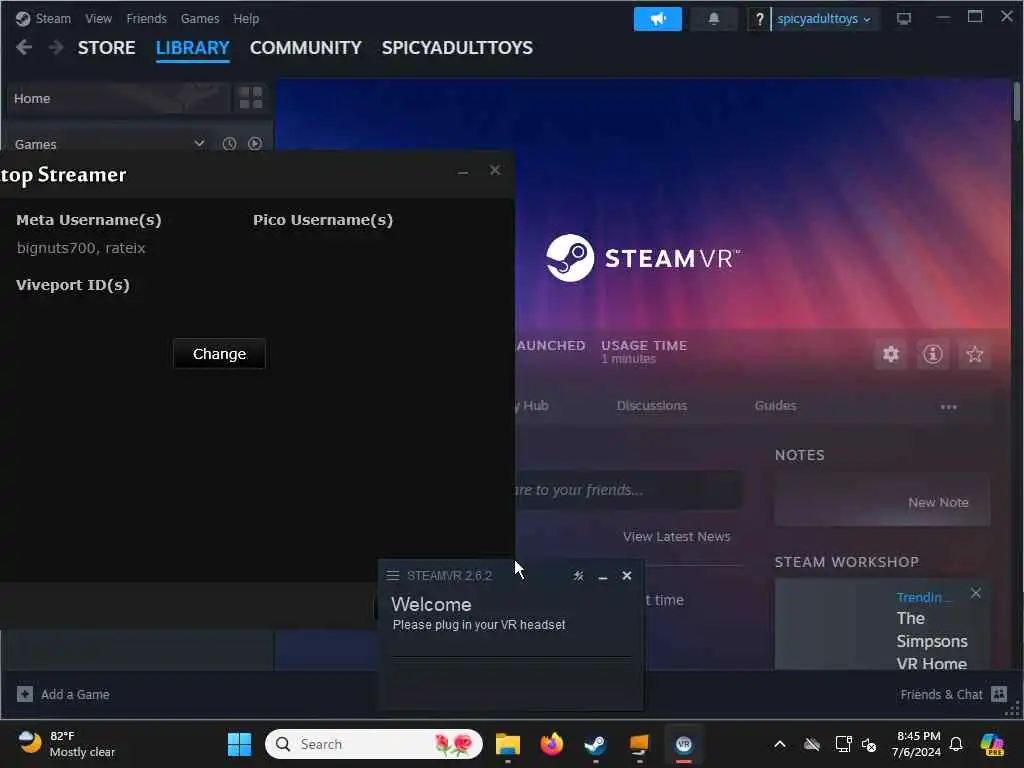The height and width of the screenshot is (768, 1024).
Task: Switch to Big Picture mode monitor icon
Action: coord(904,19)
